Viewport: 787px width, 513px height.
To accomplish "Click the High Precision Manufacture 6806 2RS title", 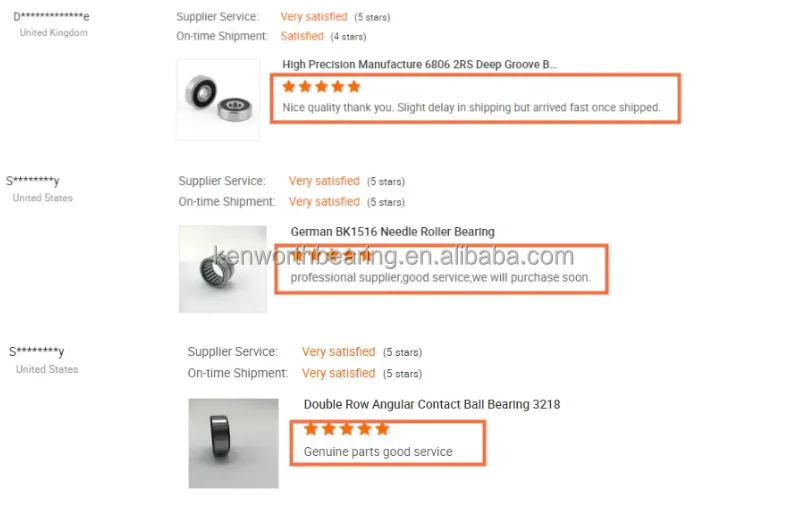I will (x=420, y=64).
